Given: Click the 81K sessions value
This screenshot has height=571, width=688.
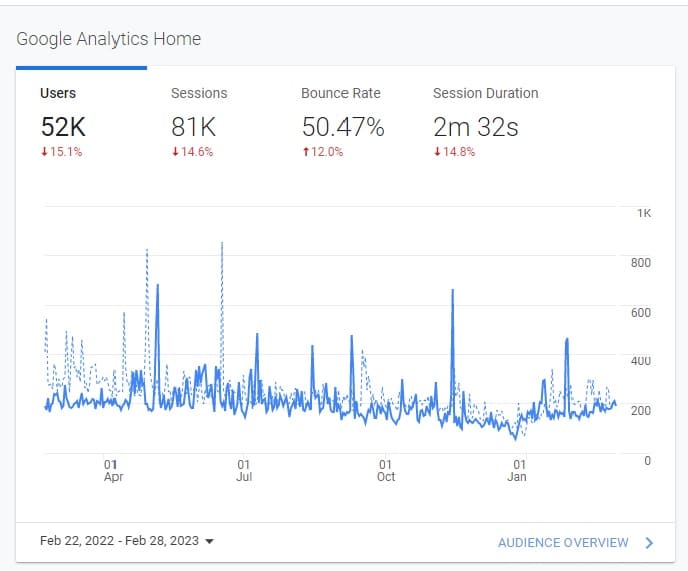Looking at the screenshot, I should pyautogui.click(x=194, y=127).
